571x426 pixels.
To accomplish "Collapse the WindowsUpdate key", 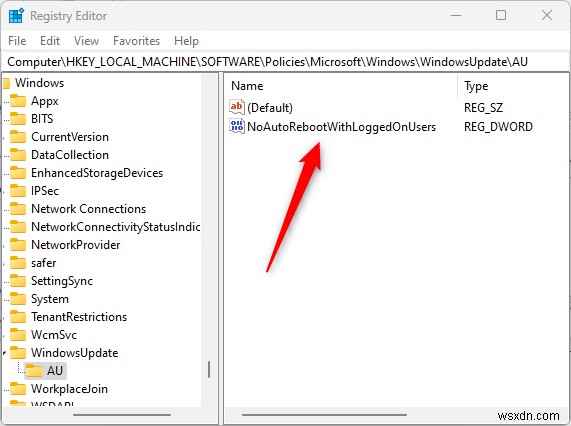I will (4, 353).
